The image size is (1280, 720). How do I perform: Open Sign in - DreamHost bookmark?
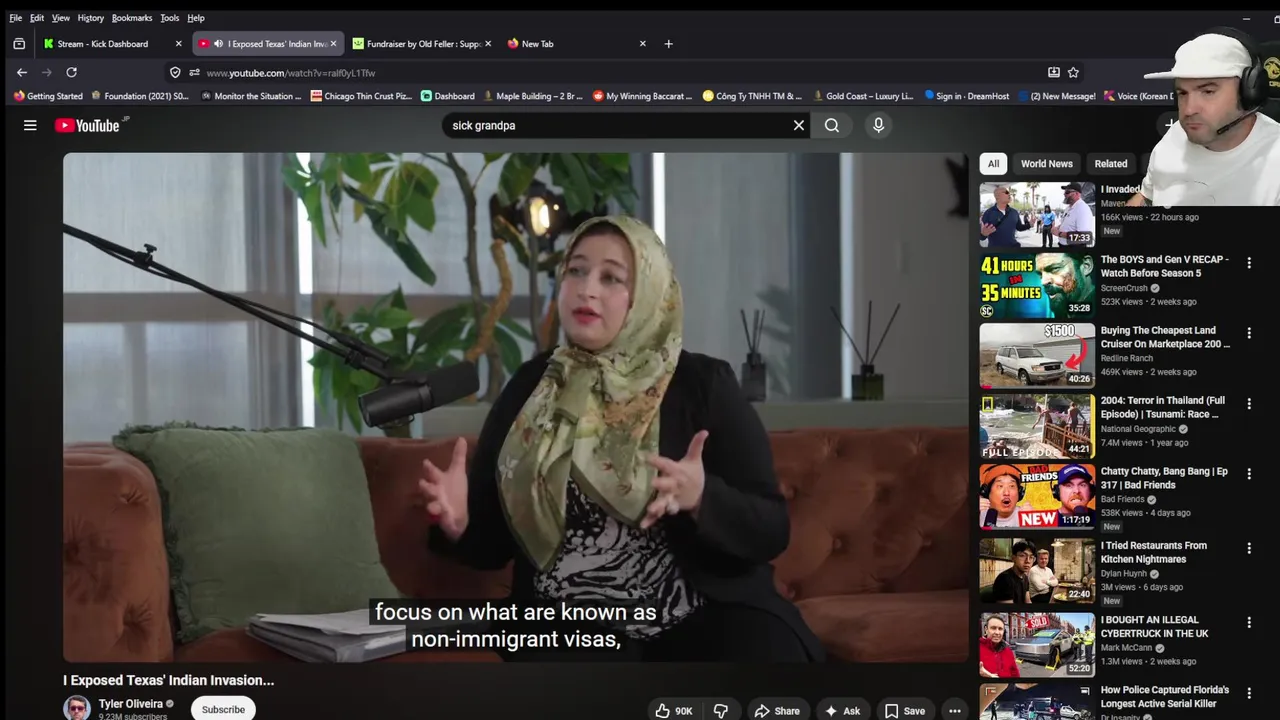pos(967,96)
